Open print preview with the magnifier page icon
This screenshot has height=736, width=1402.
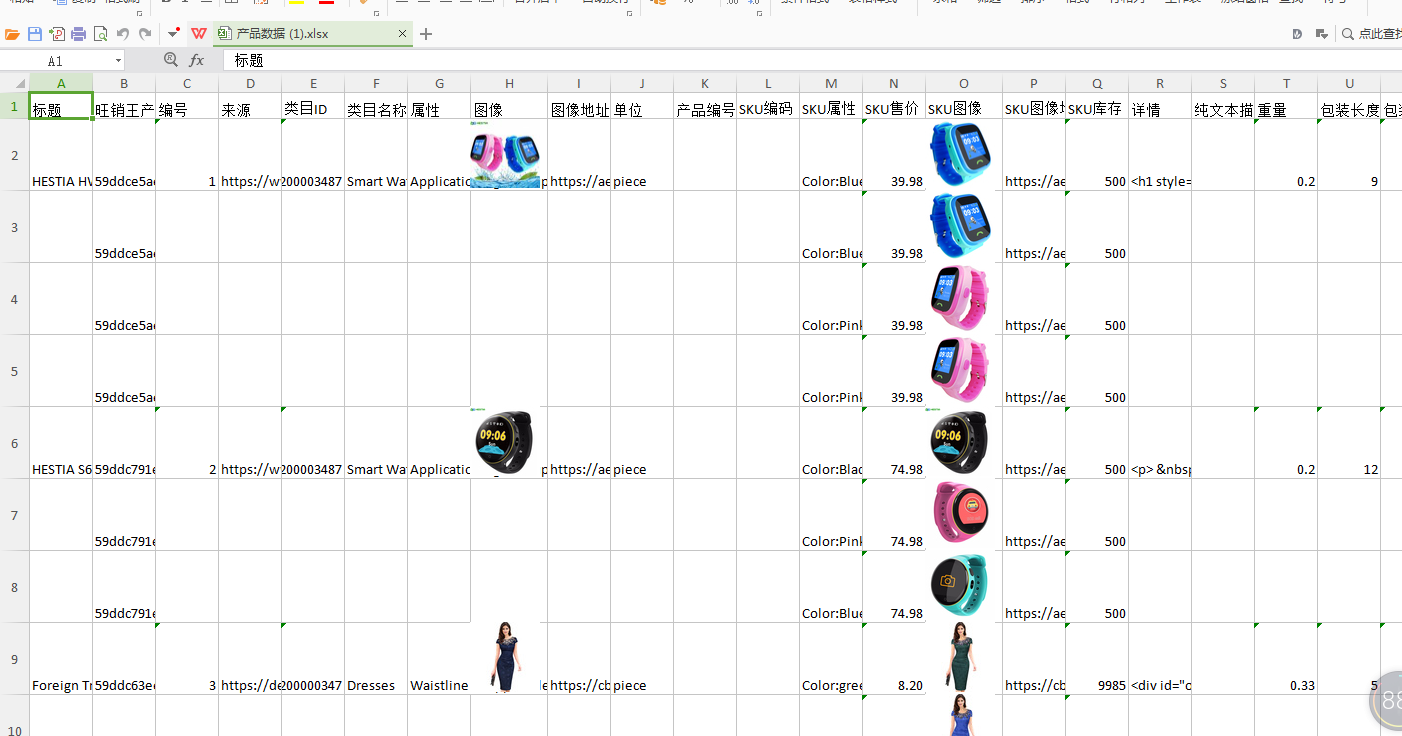click(x=100, y=34)
